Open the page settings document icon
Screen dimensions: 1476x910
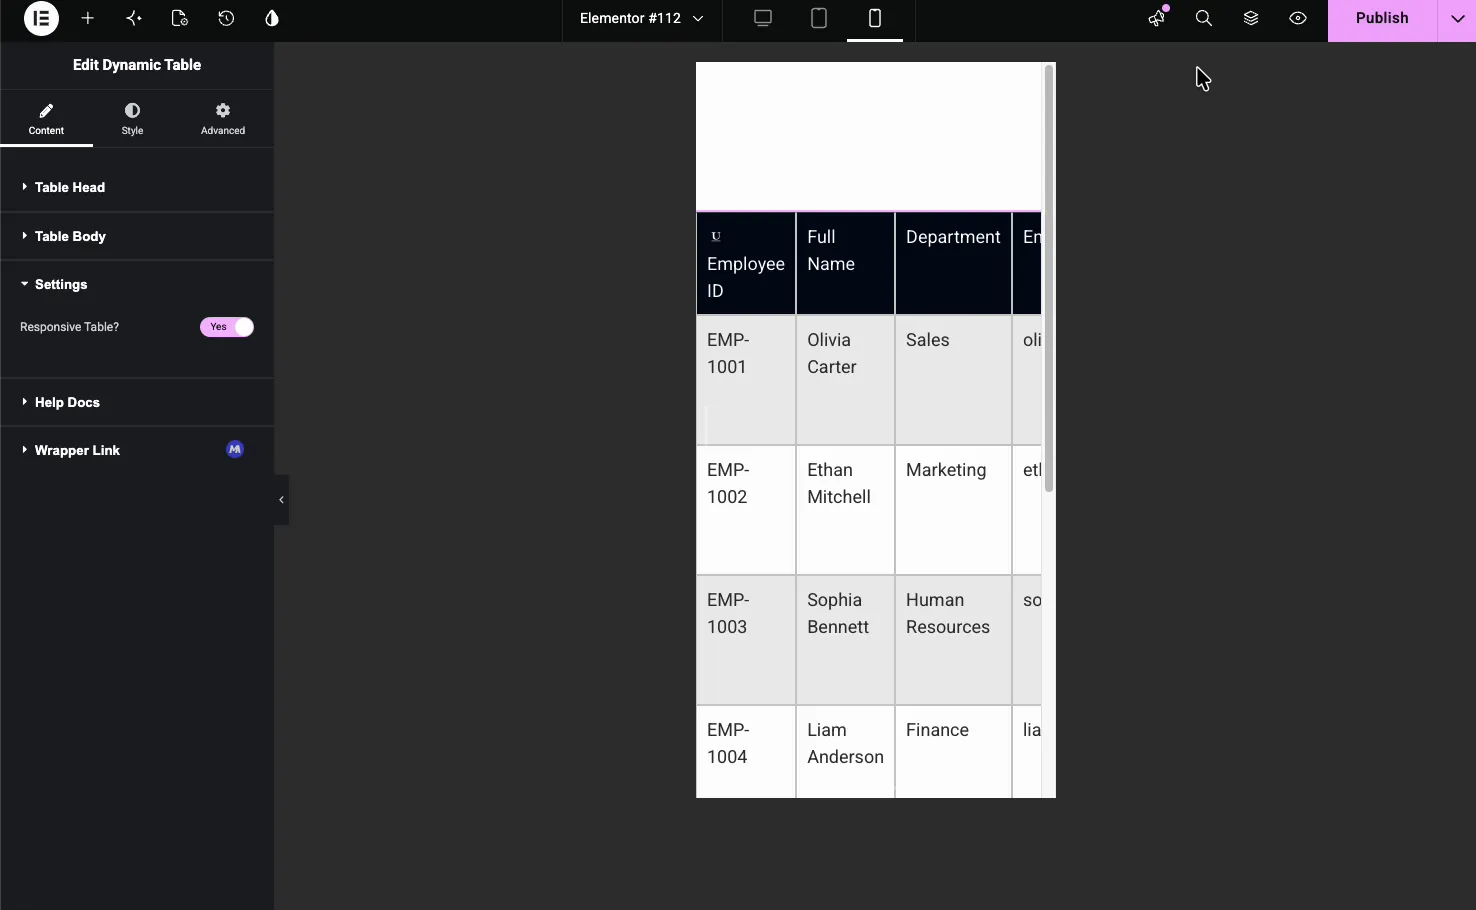click(x=180, y=19)
